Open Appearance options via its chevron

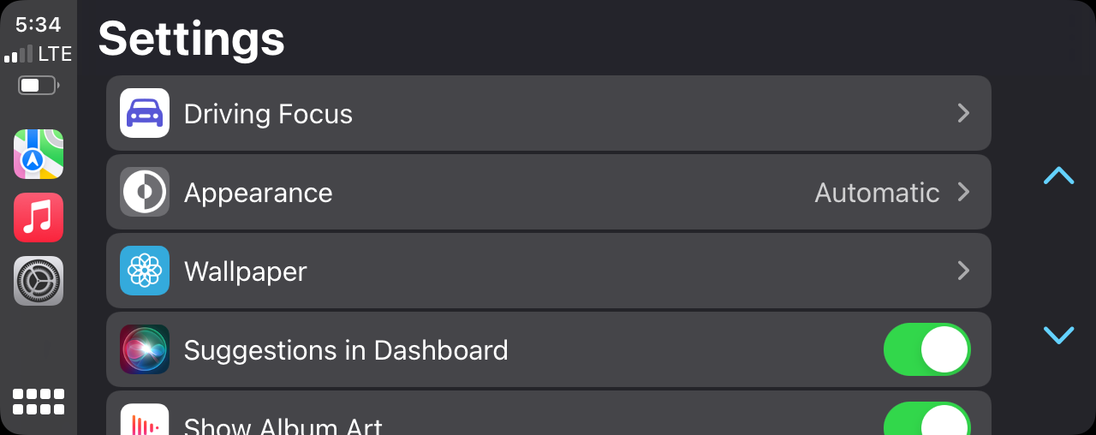[x=963, y=192]
